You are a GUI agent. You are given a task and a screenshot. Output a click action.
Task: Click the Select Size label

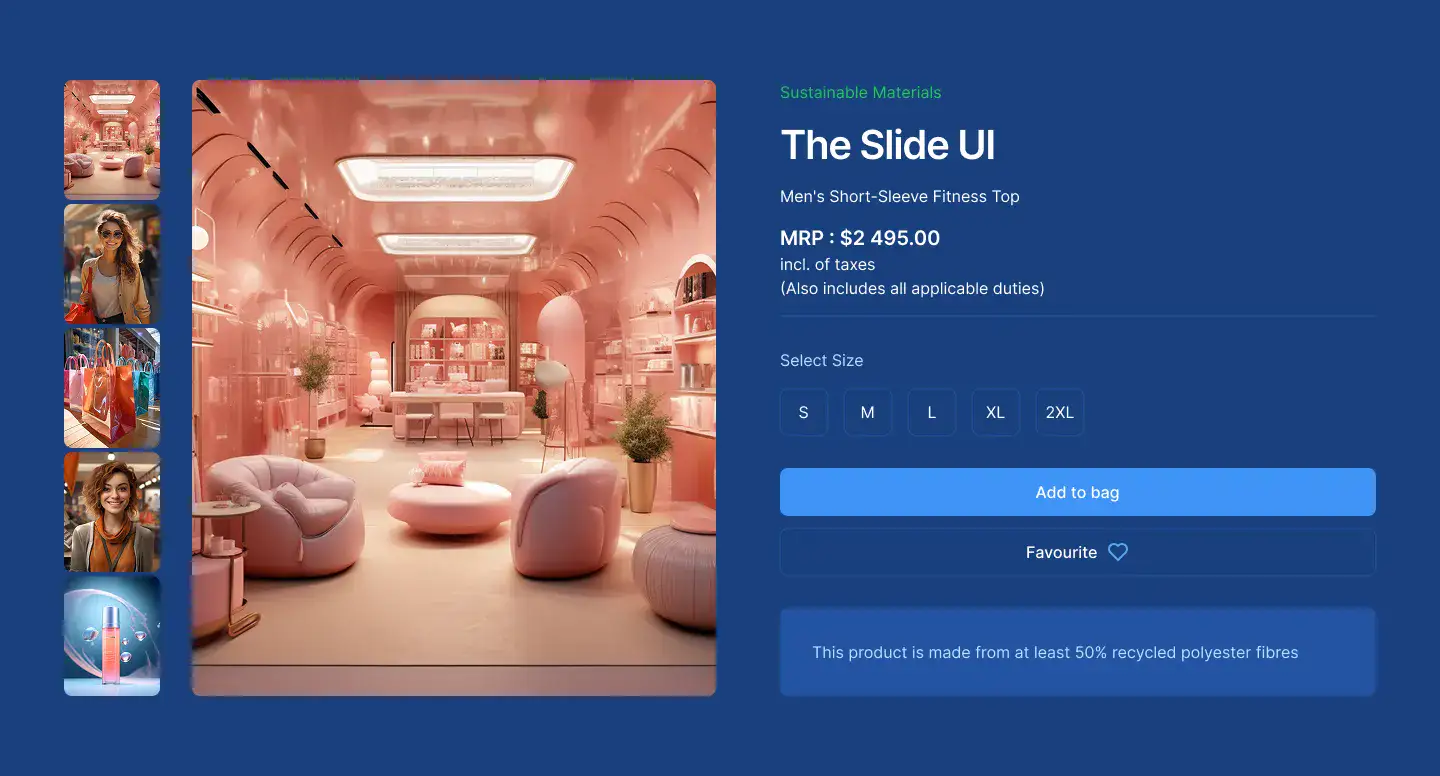[822, 360]
